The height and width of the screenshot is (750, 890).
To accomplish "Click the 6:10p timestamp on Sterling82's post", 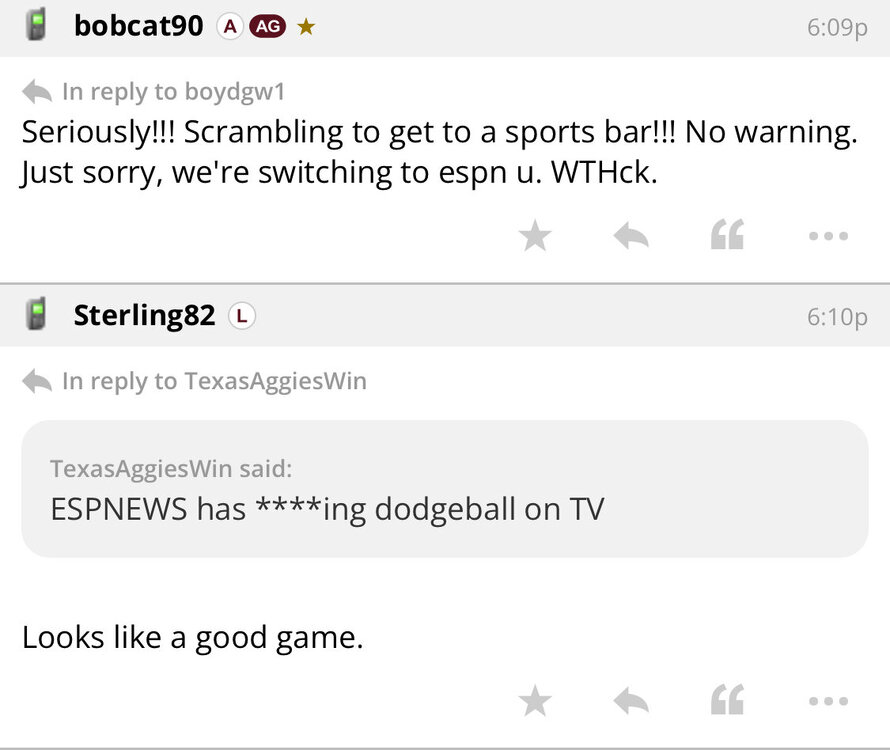I will click(836, 317).
